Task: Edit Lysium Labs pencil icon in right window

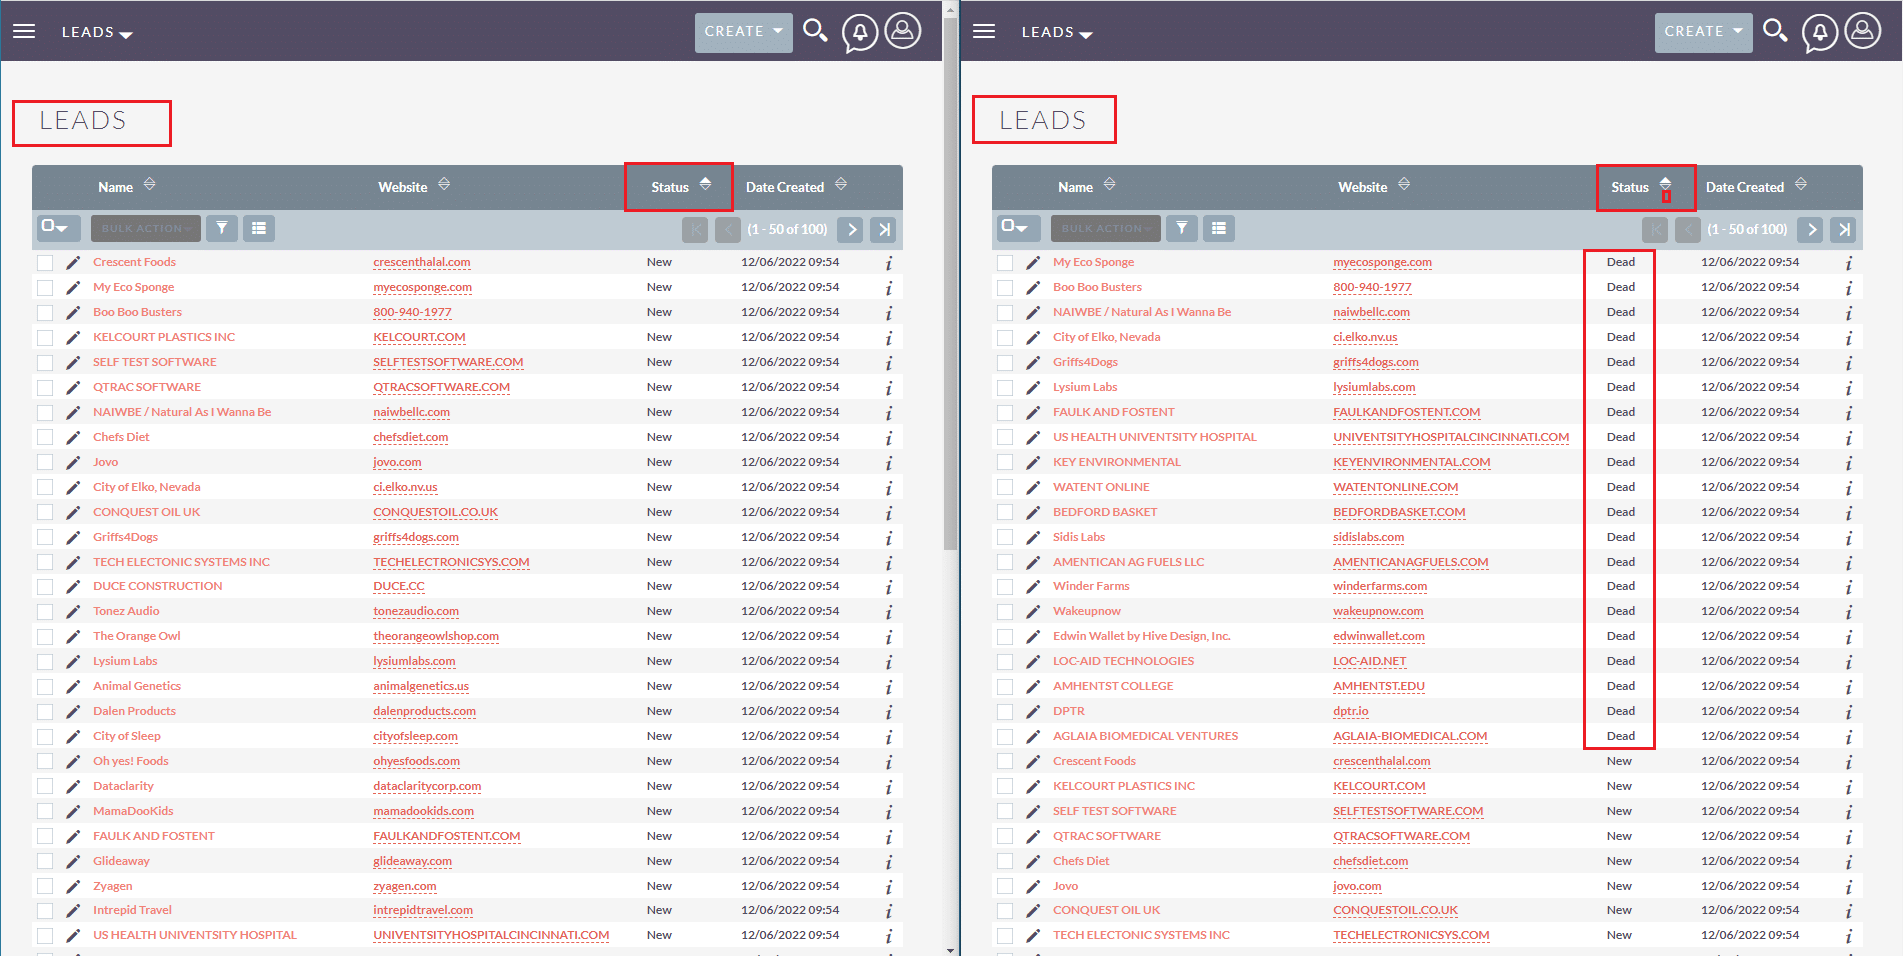Action: click(1033, 388)
